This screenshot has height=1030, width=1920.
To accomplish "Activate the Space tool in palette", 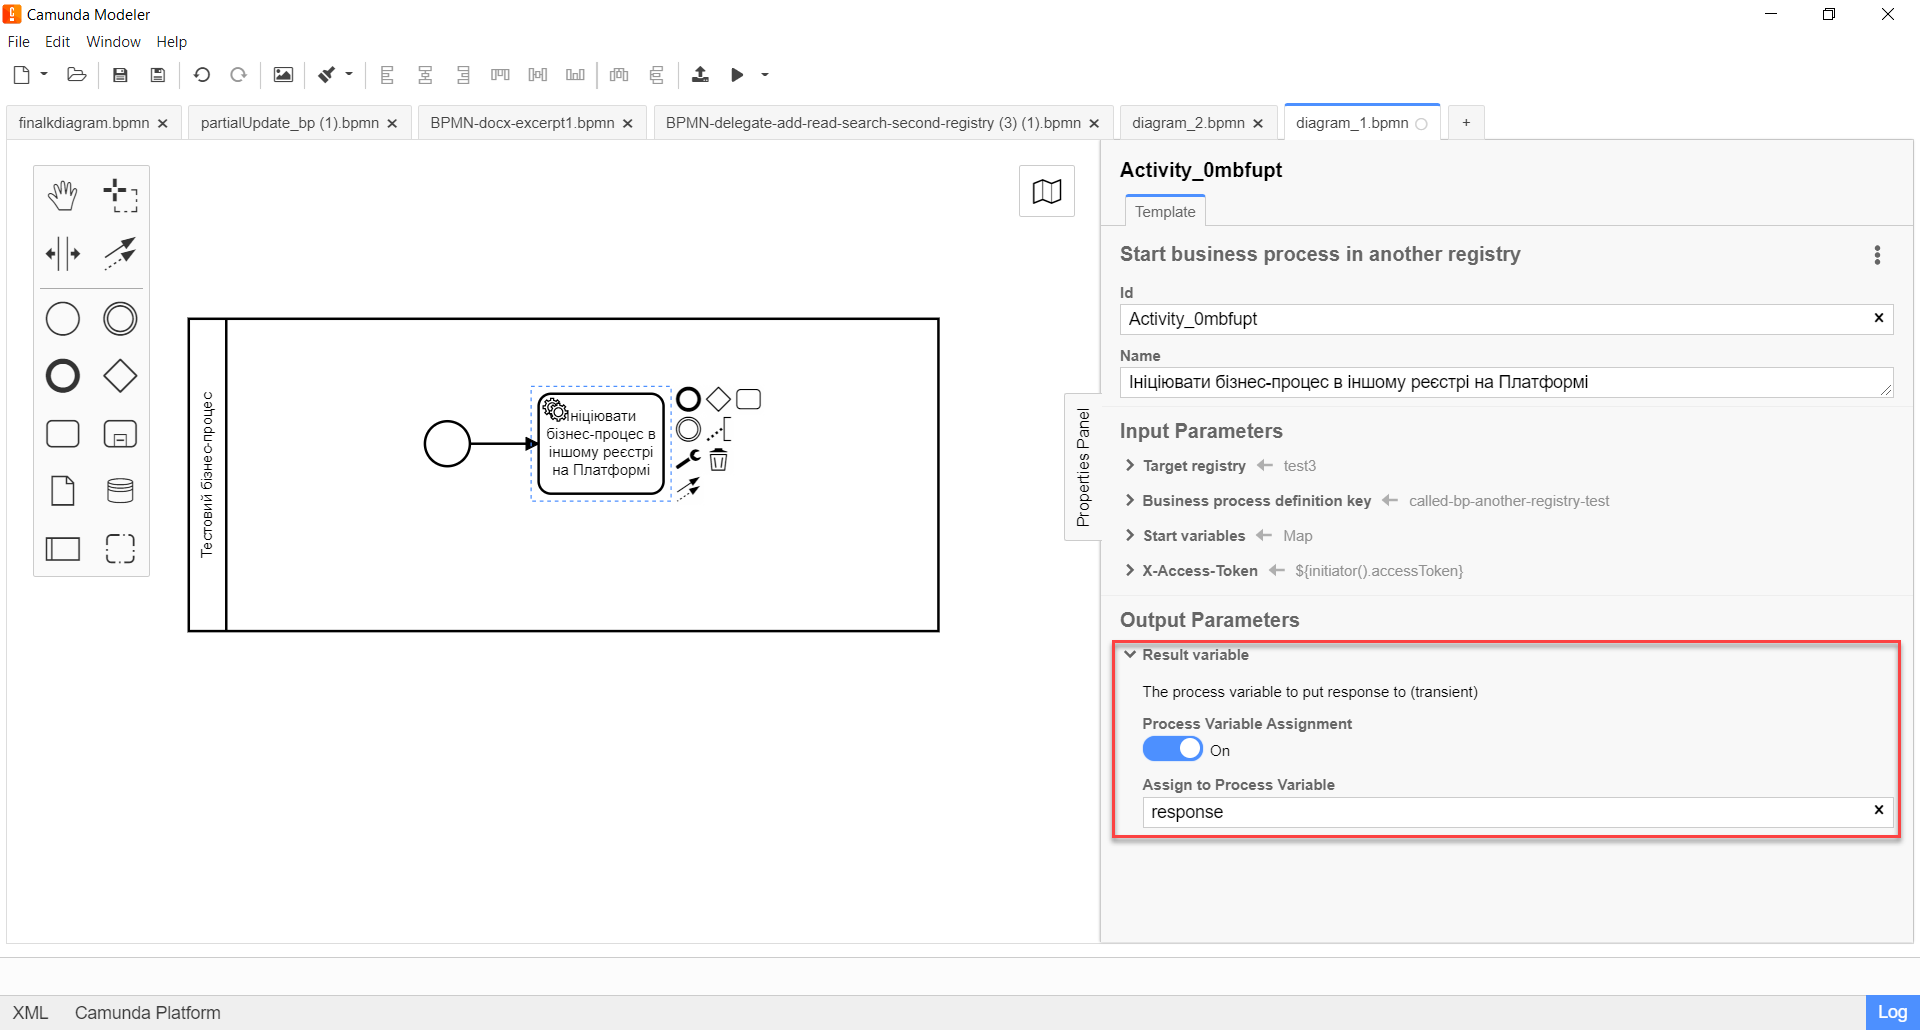I will [63, 253].
